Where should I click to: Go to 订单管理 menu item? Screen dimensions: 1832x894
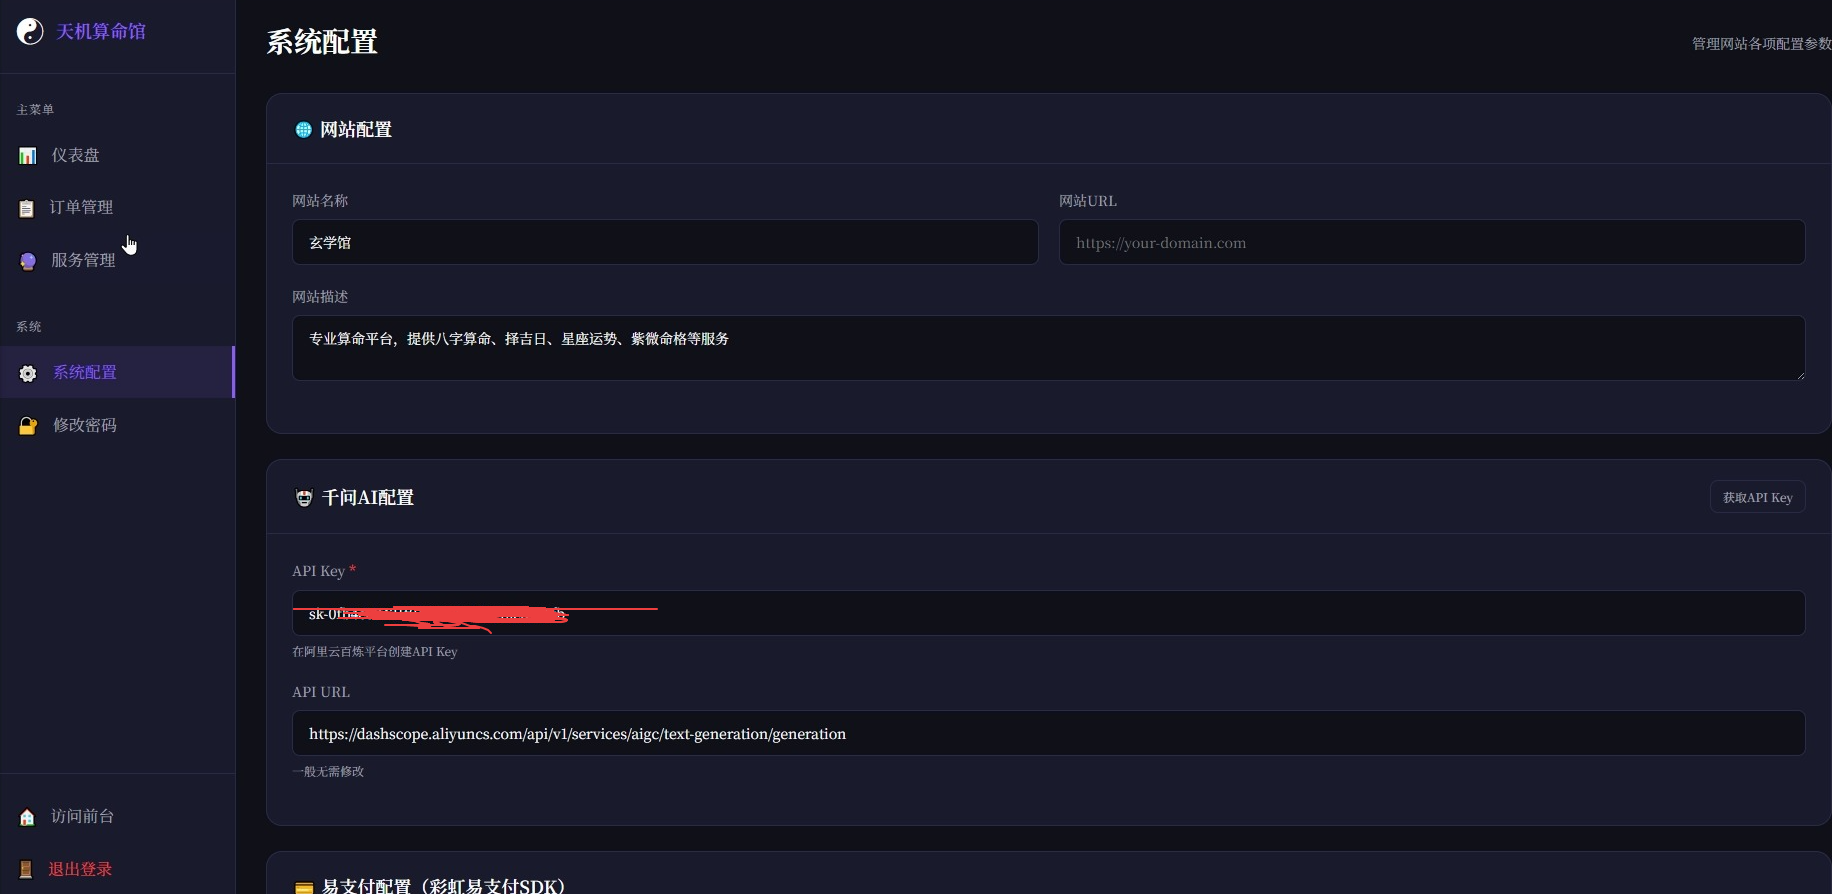pyautogui.click(x=81, y=207)
